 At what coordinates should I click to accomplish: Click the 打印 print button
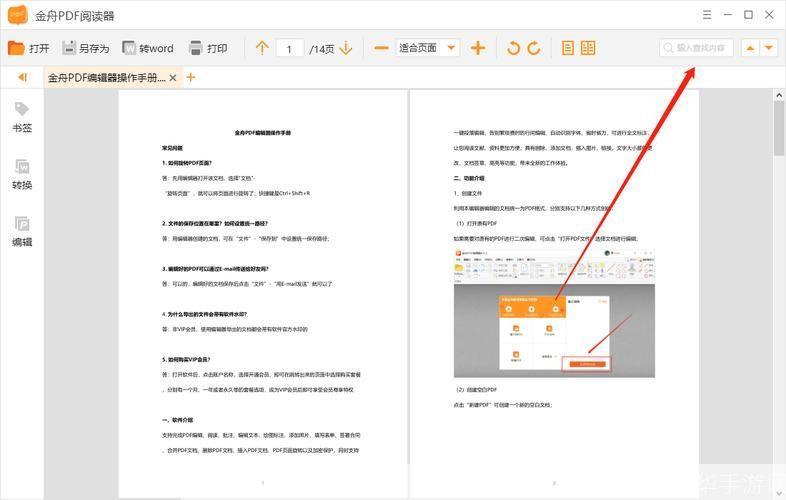pyautogui.click(x=208, y=48)
